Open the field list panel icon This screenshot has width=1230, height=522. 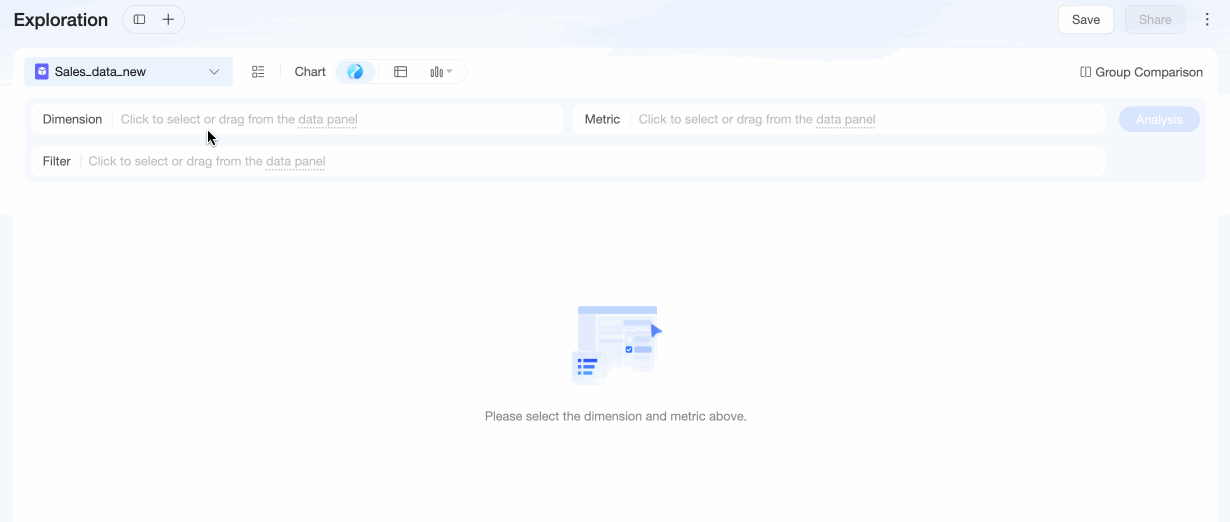[x=258, y=72]
